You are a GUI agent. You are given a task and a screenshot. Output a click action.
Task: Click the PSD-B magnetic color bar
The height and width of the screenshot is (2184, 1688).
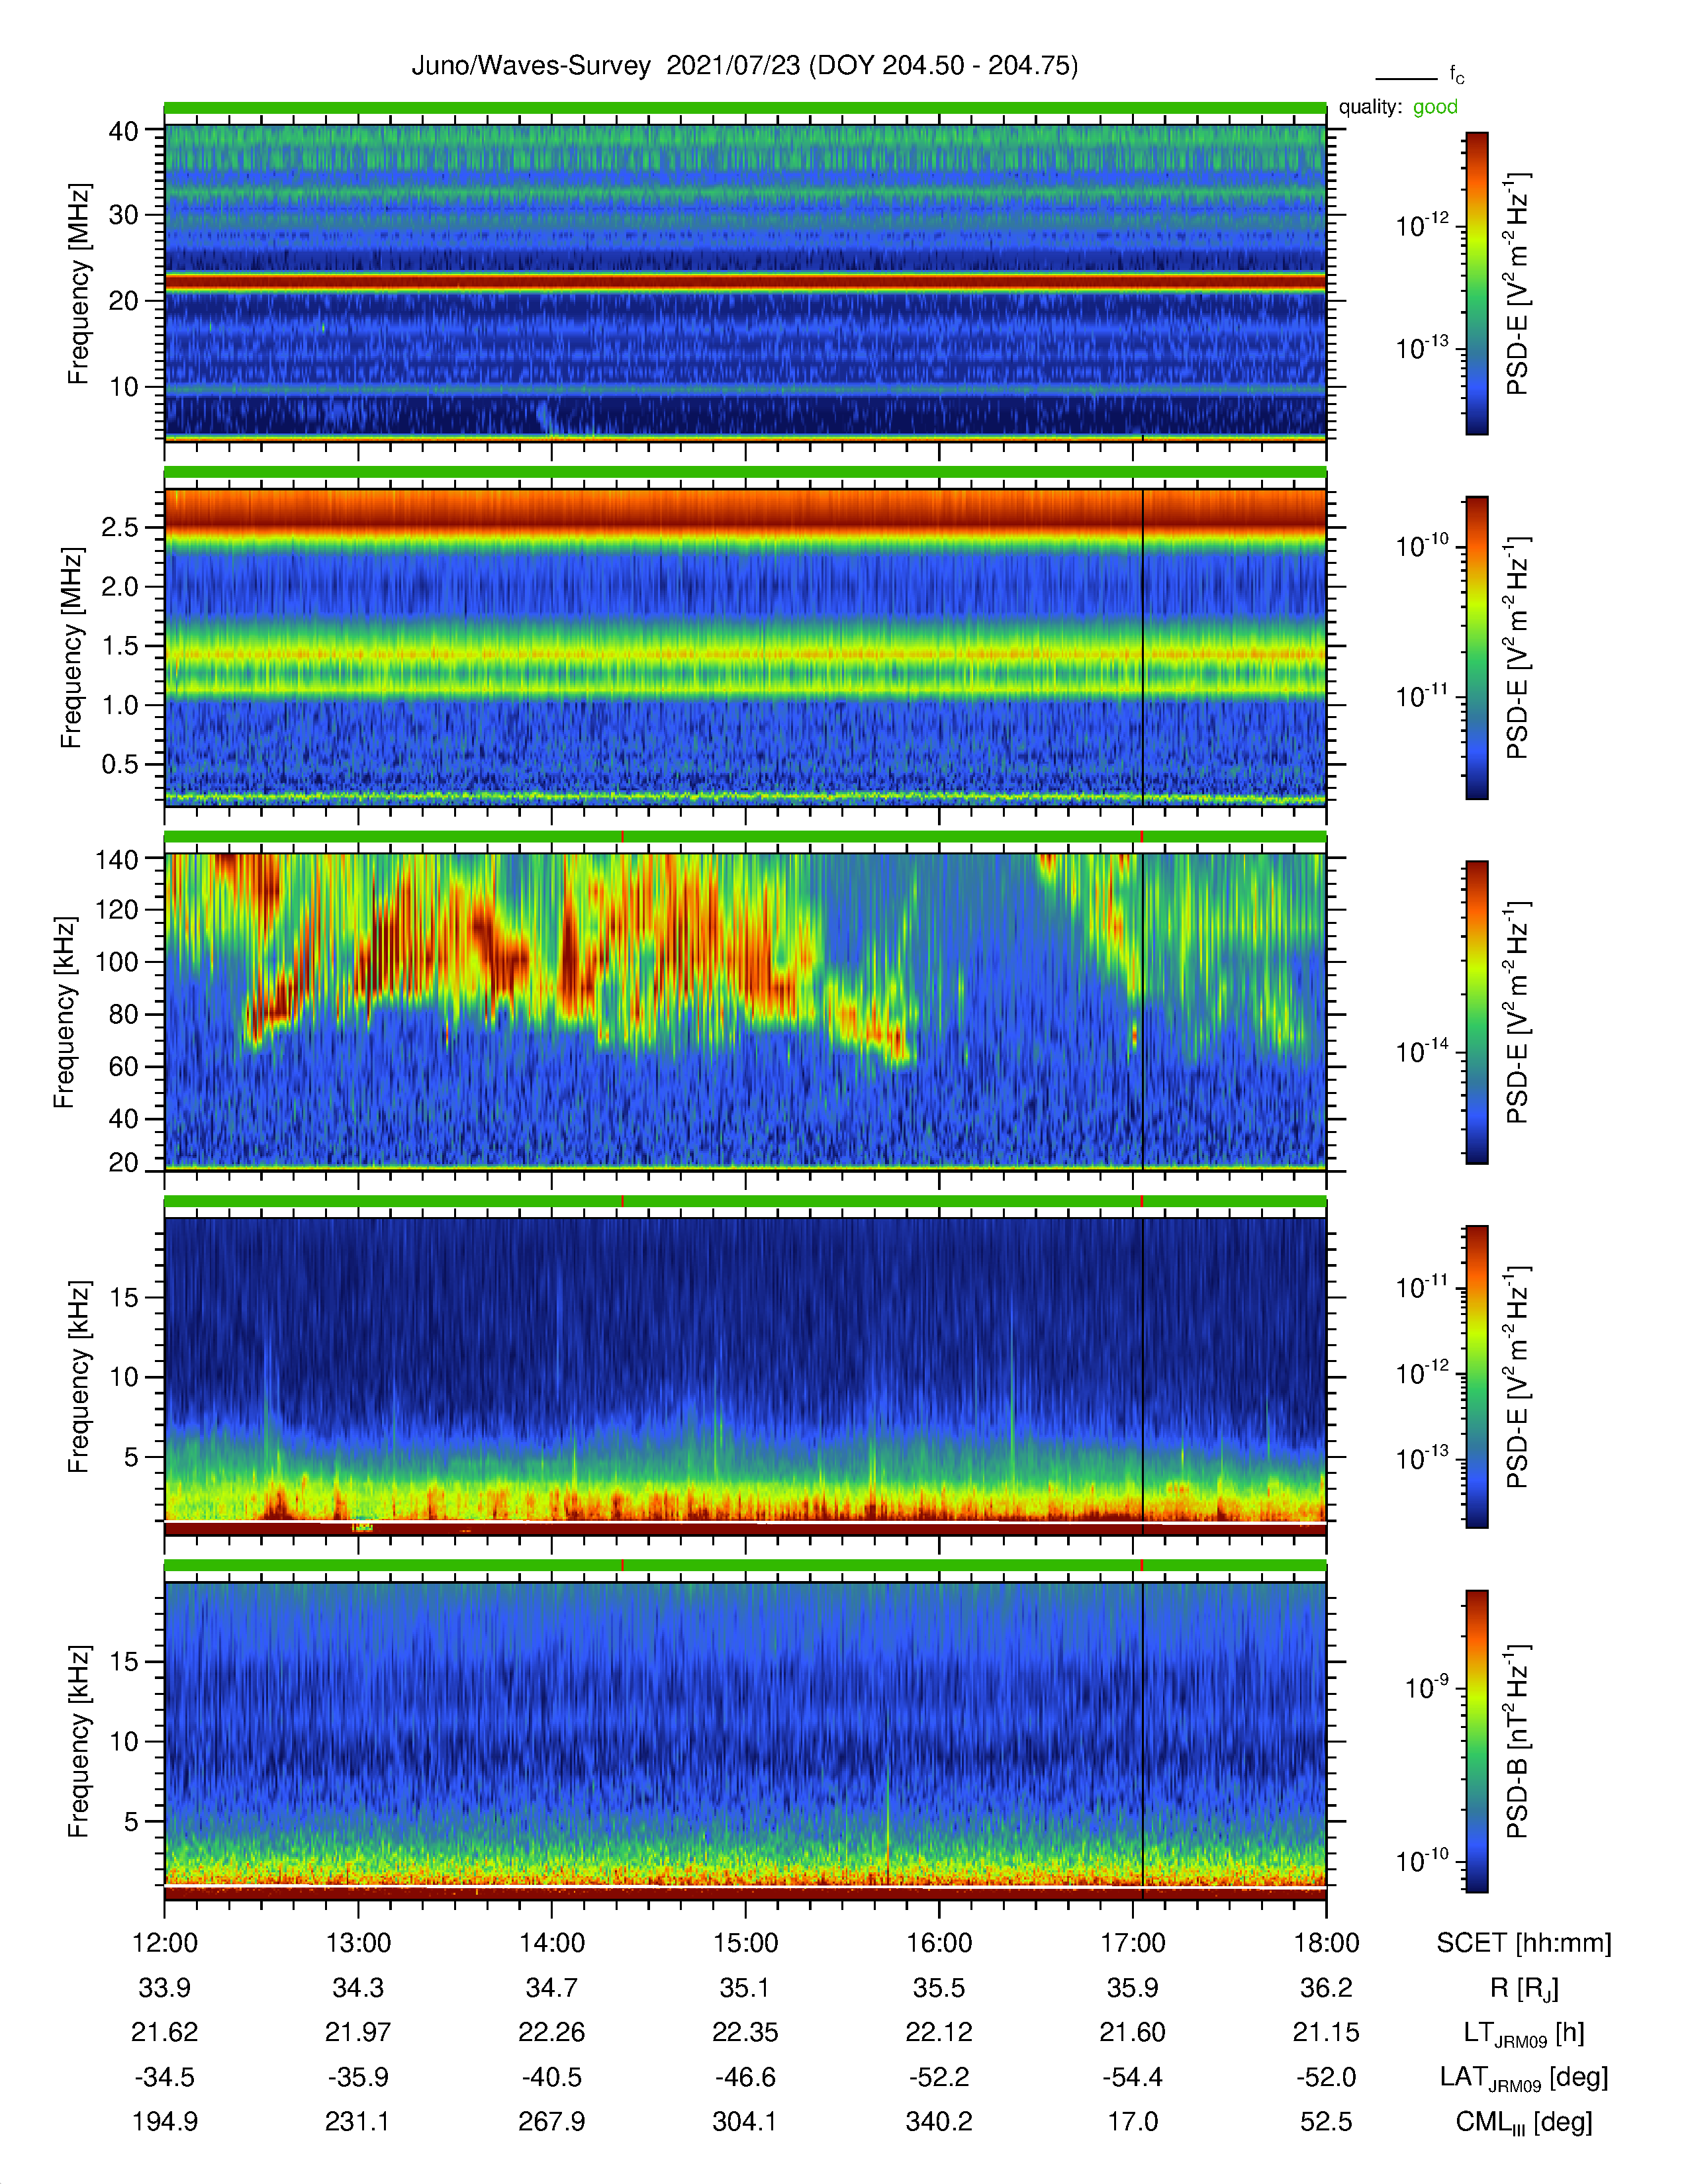tap(1476, 1741)
